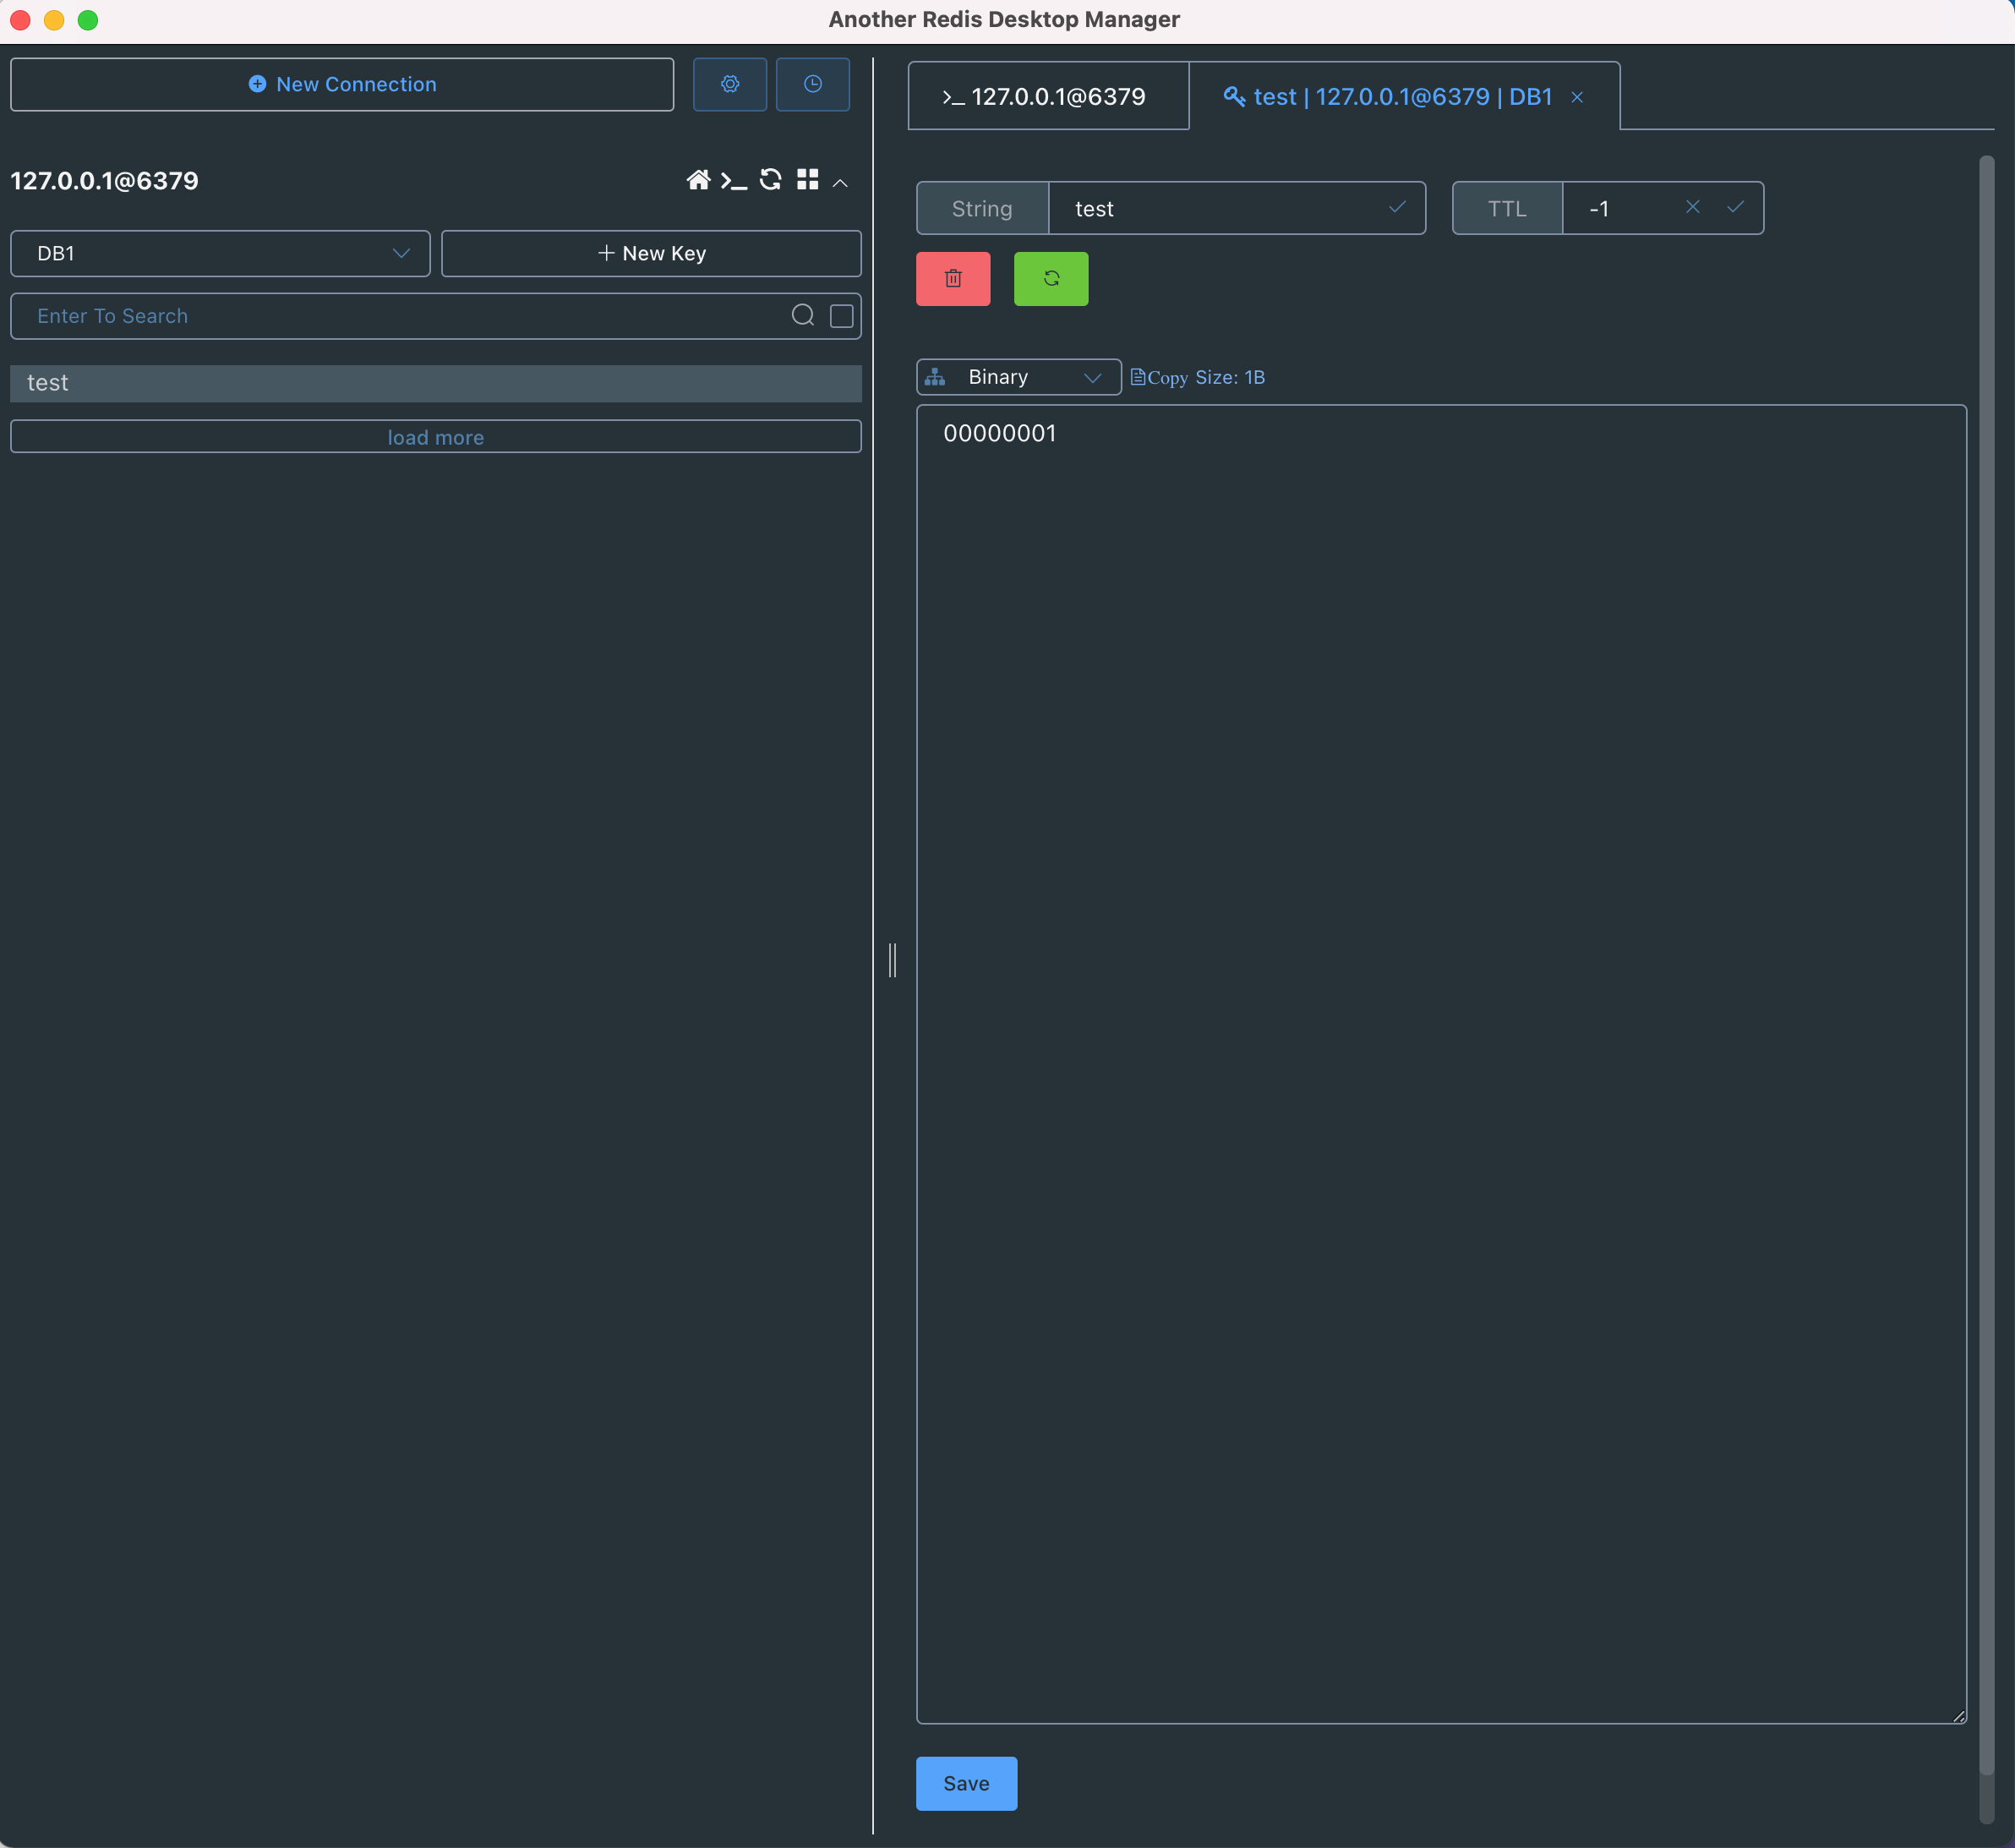Click the value textarea showing 00000001
The height and width of the screenshot is (1848, 2015).
coord(1441,1064)
